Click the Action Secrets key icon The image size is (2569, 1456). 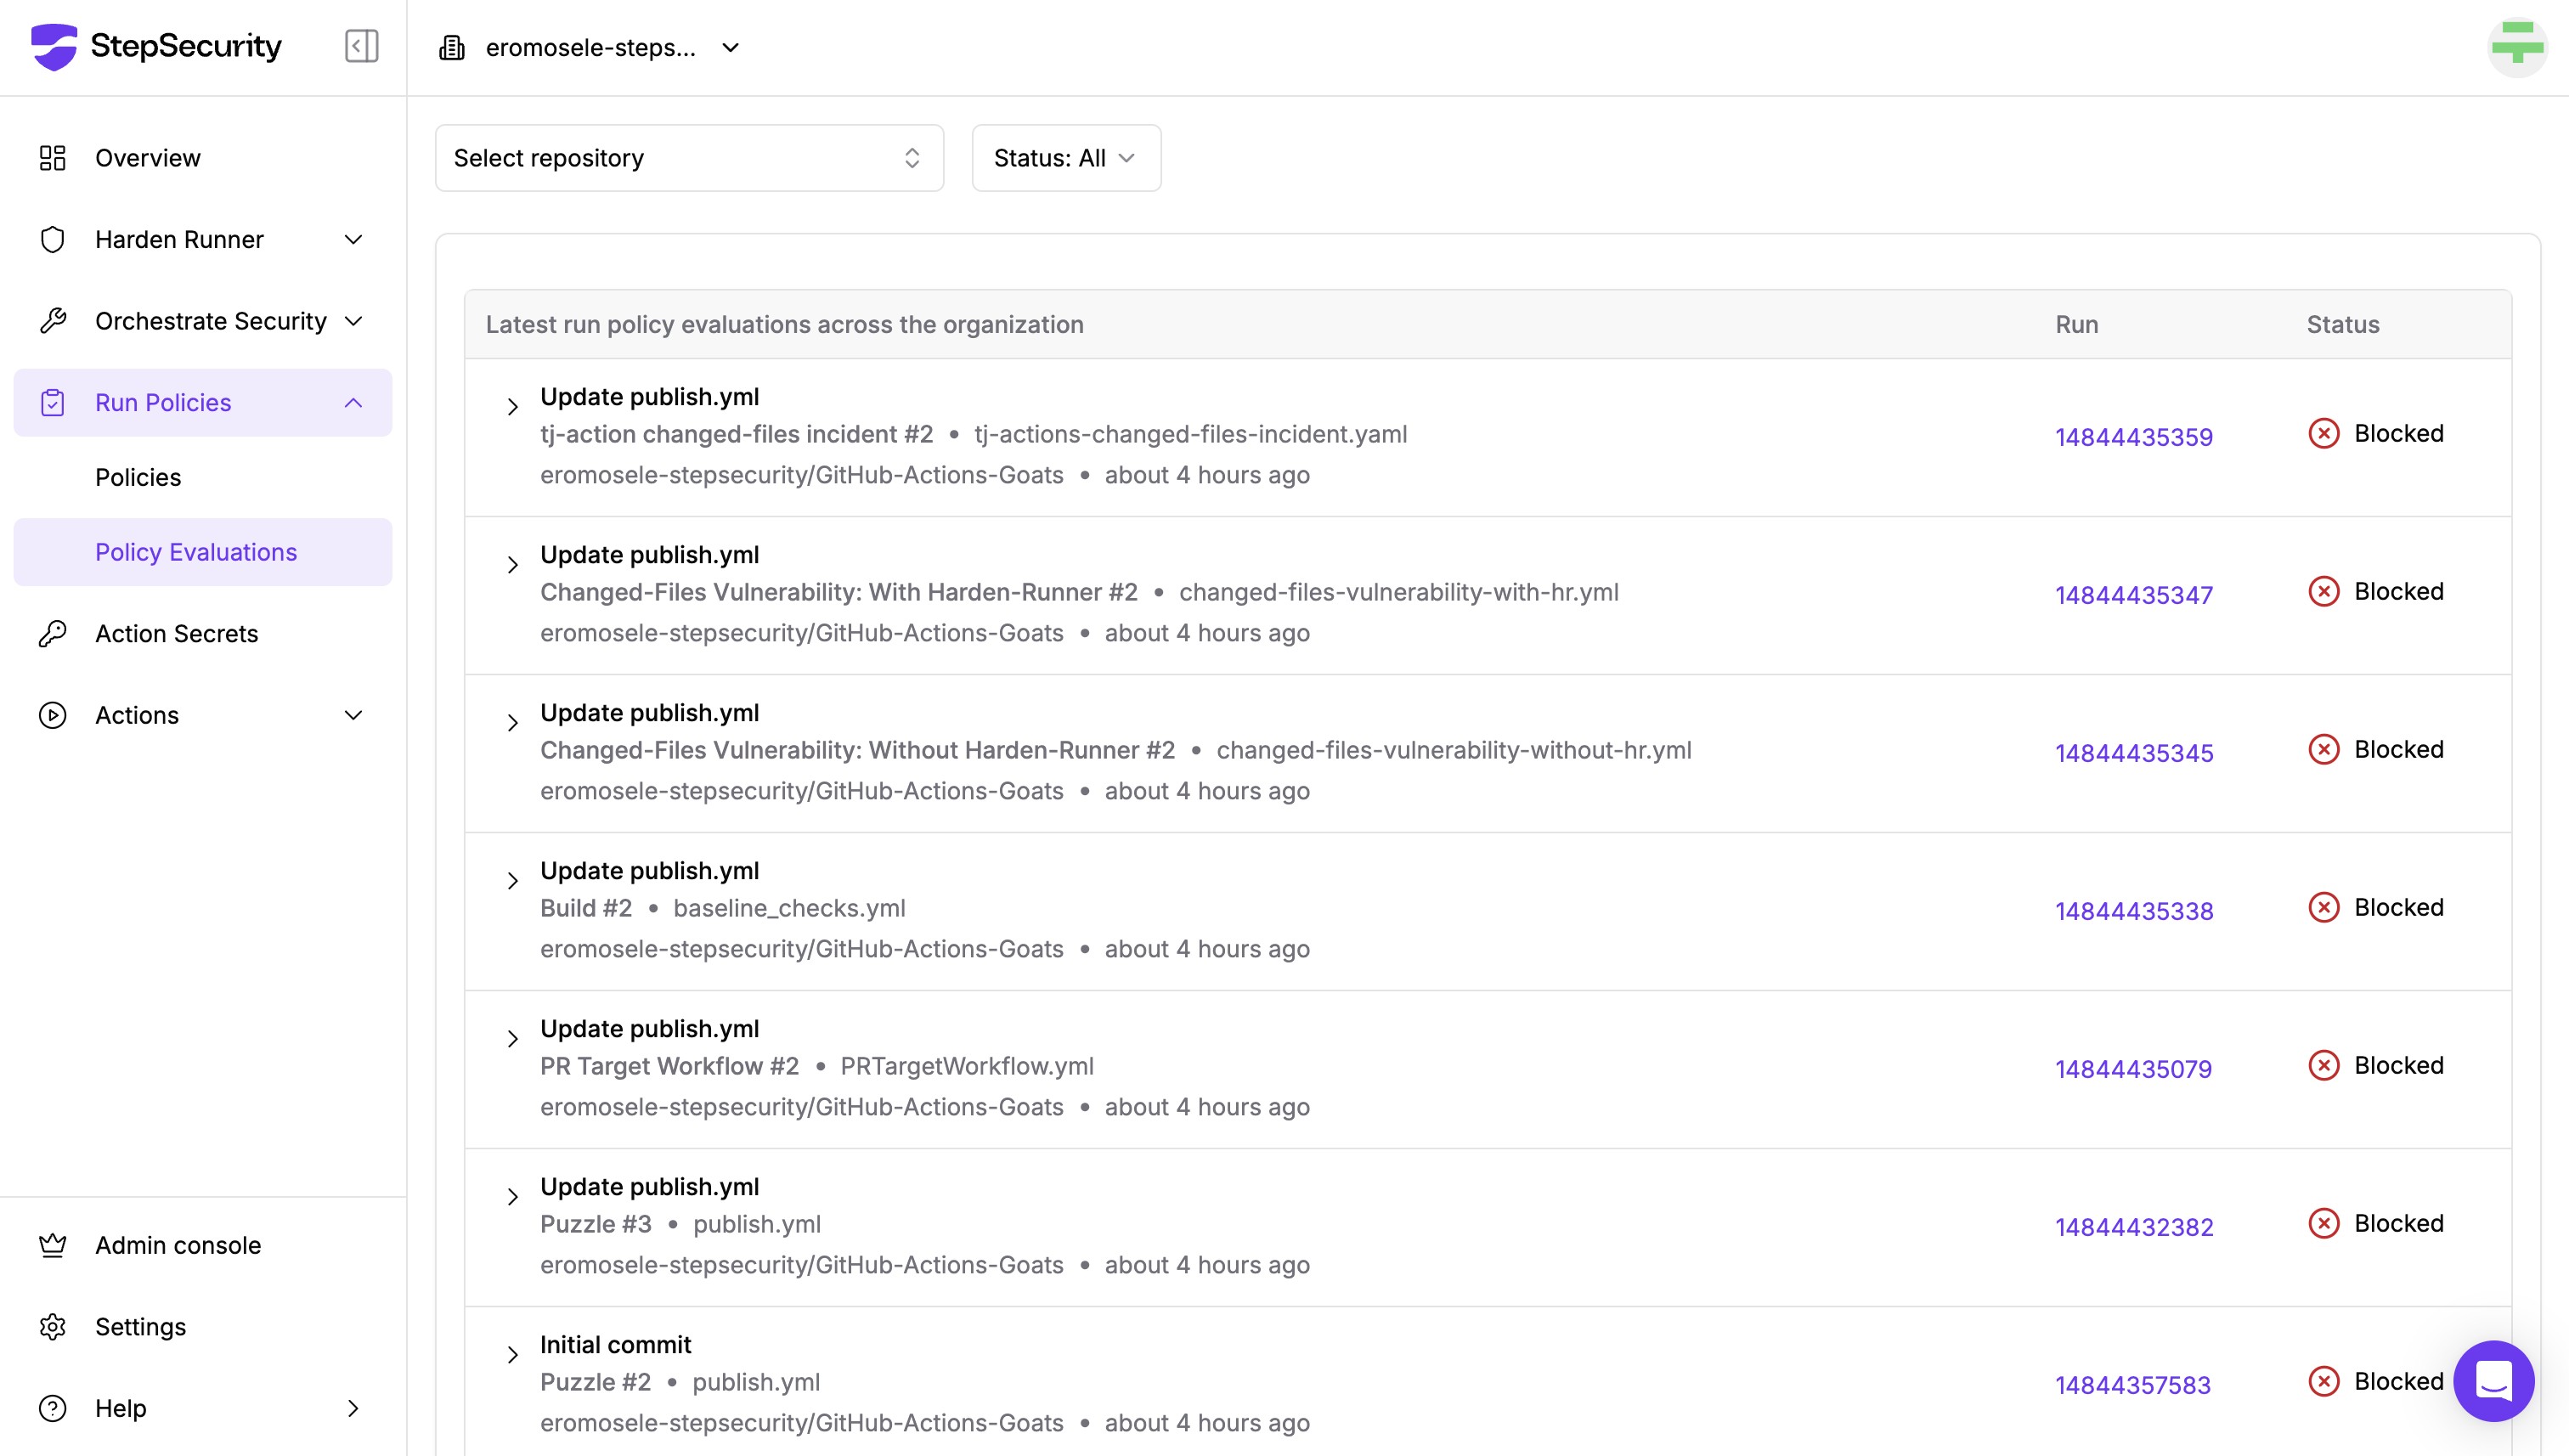(52, 634)
